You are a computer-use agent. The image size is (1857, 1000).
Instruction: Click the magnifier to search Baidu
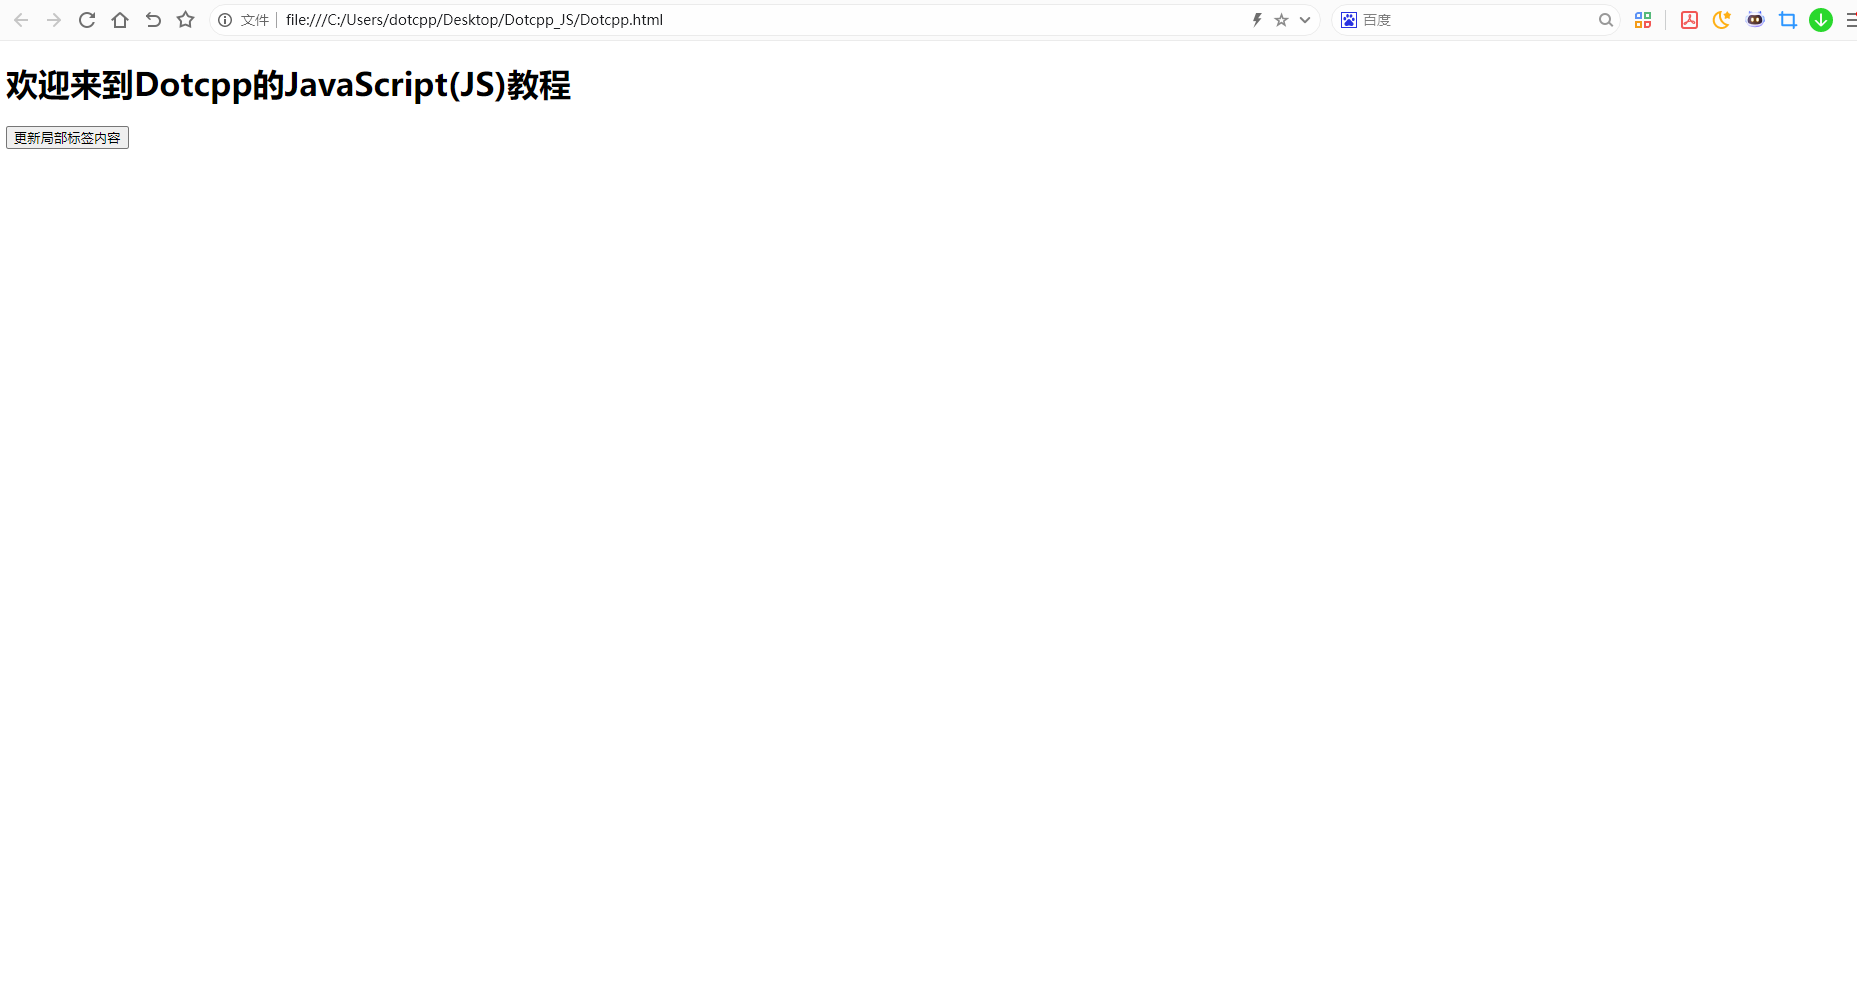1605,19
